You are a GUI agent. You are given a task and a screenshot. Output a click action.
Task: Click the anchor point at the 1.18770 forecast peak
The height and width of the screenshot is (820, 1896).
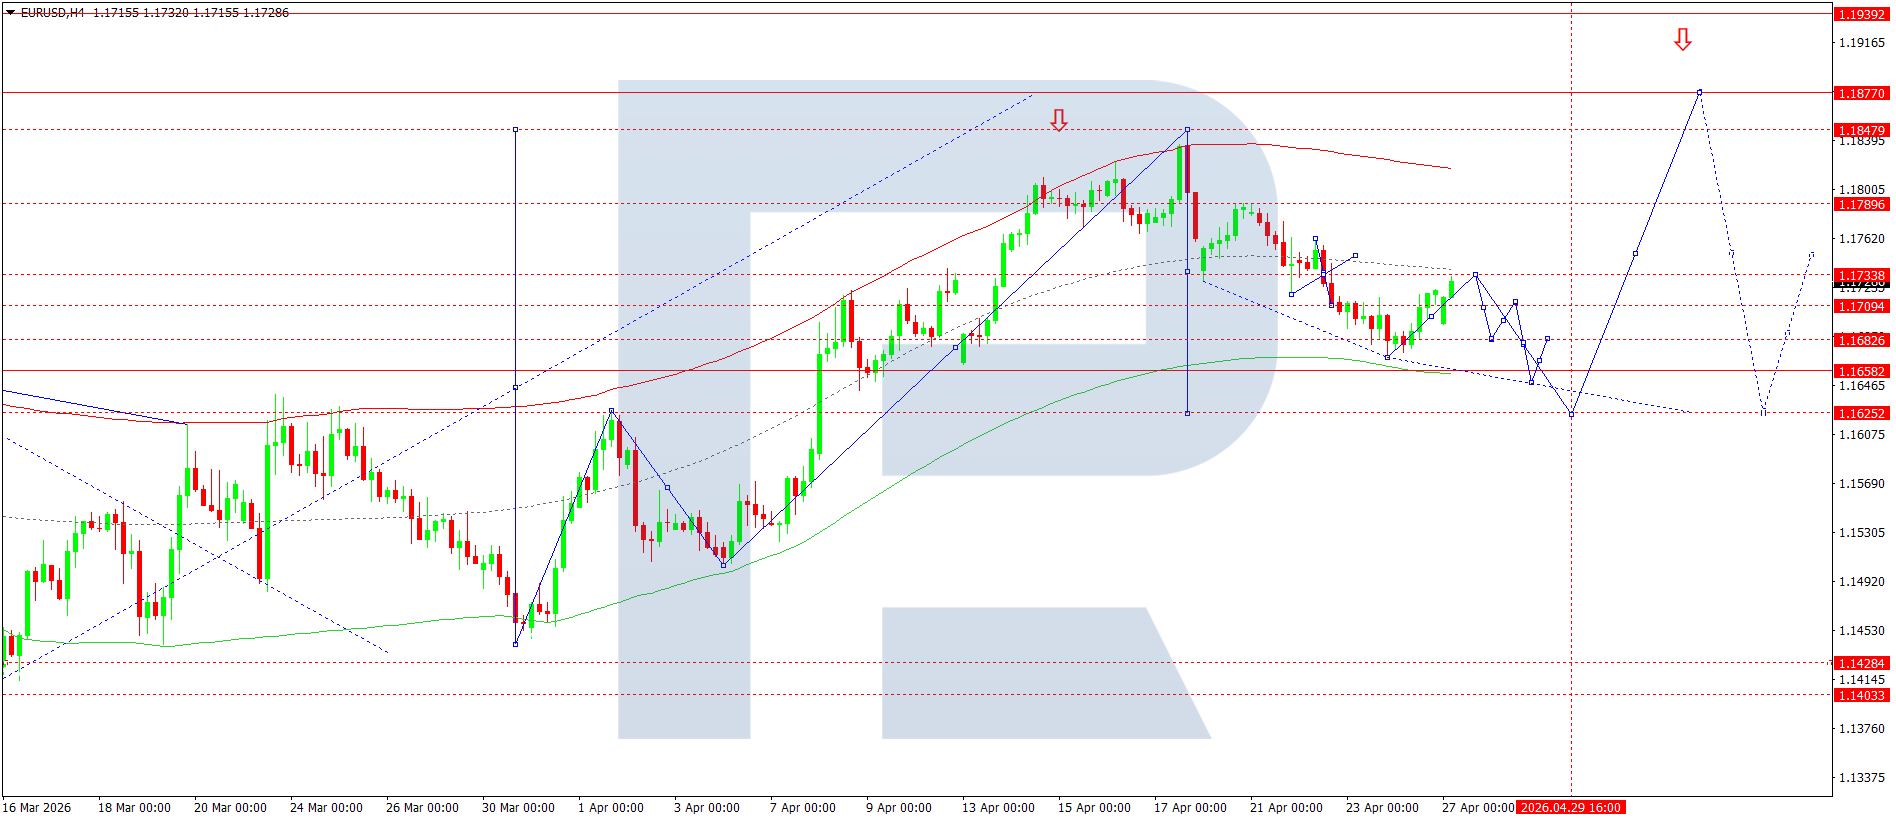(1699, 92)
